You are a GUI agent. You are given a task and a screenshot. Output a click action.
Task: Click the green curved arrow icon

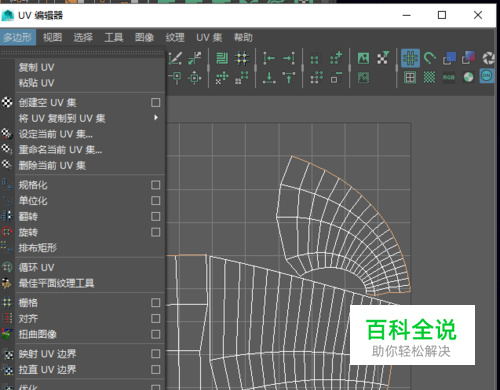point(430,58)
